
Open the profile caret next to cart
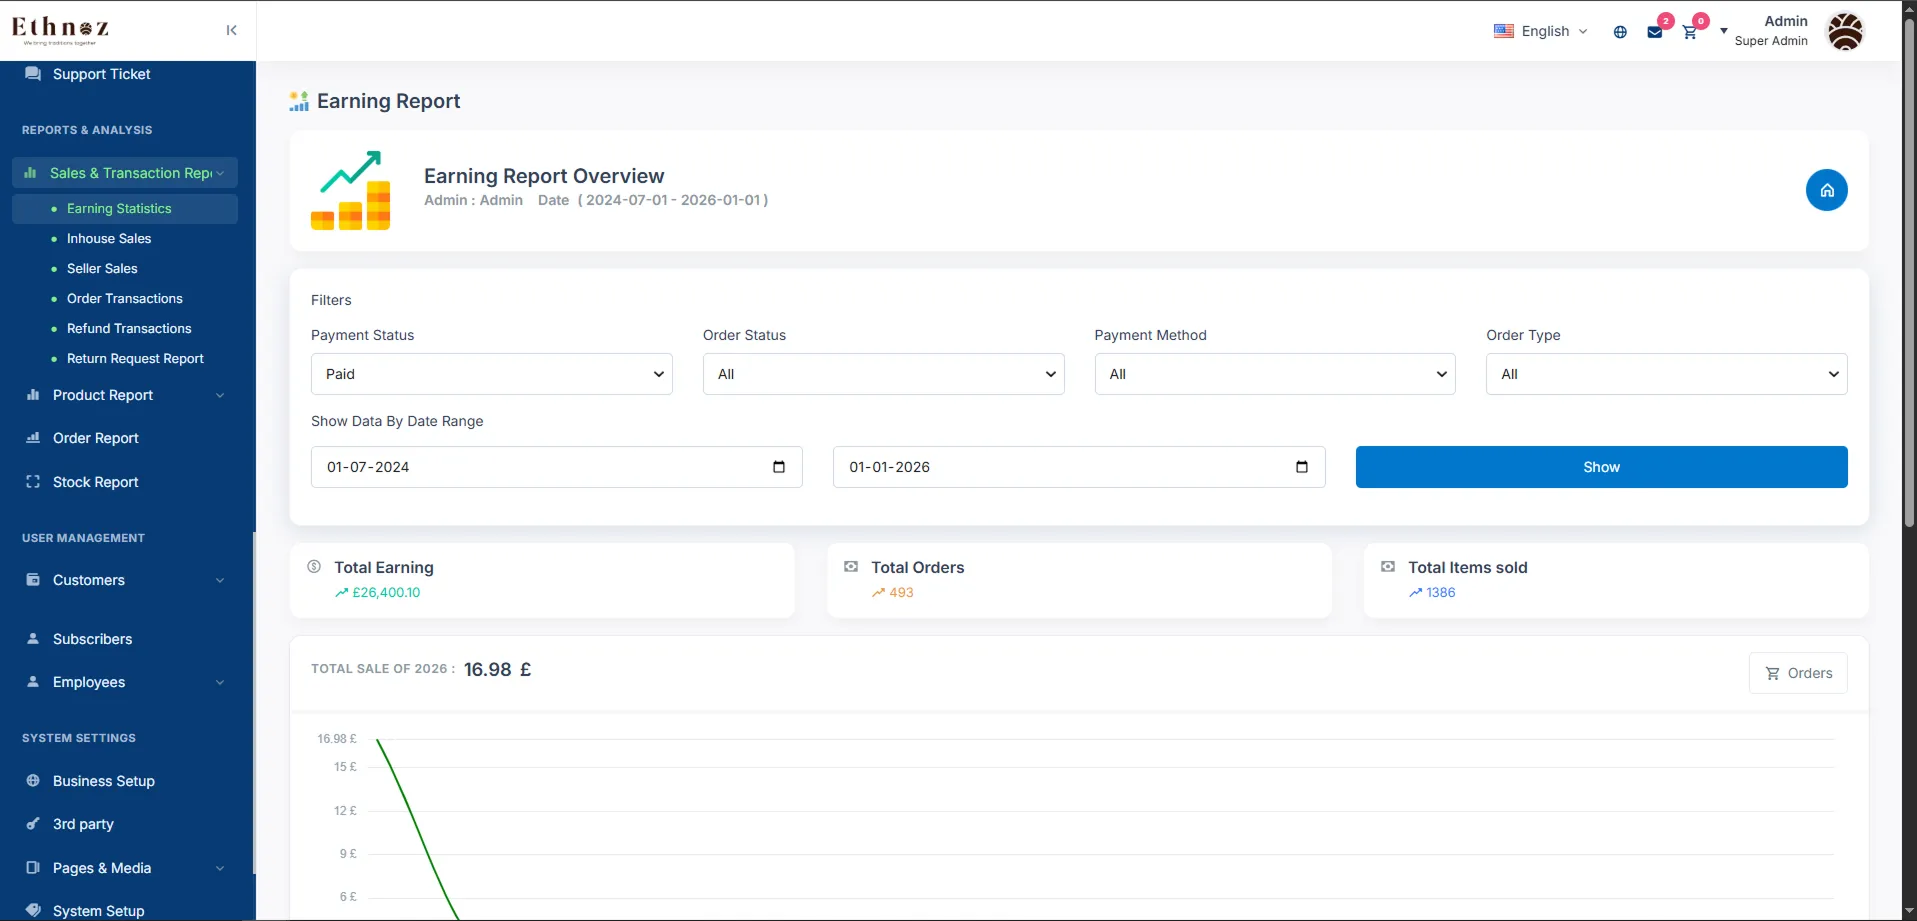1723,32
